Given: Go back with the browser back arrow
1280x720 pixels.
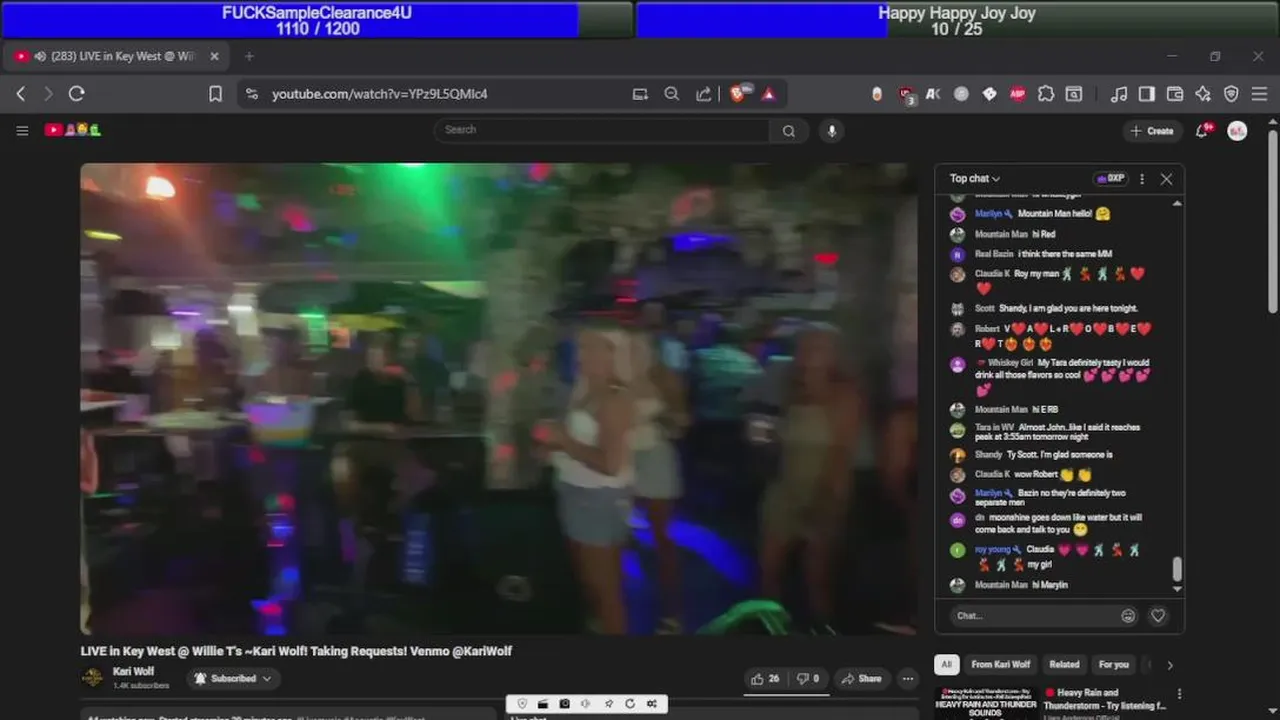Looking at the screenshot, I should click(x=21, y=94).
